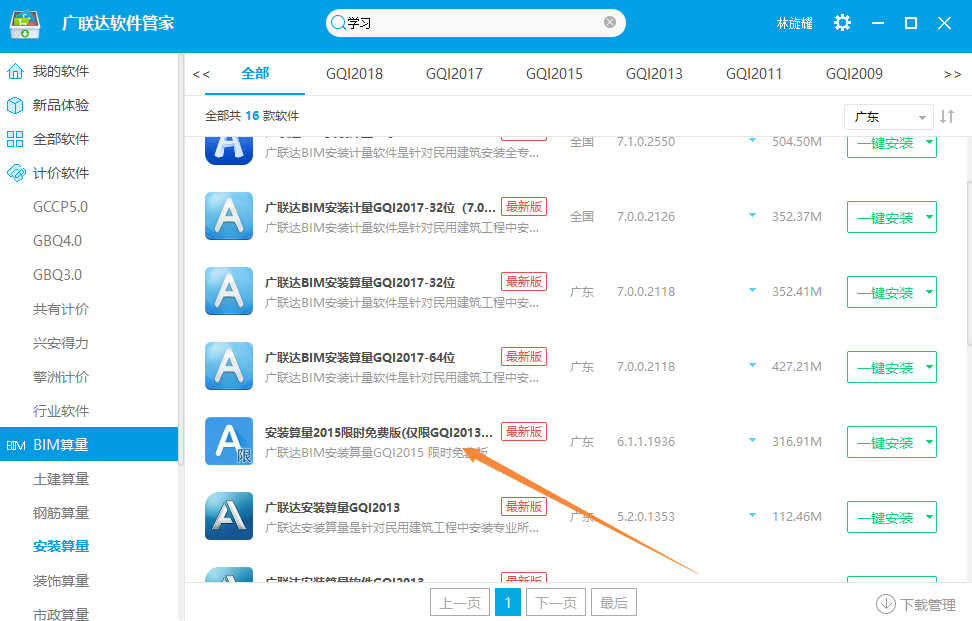Open the 广东 region dropdown

pyautogui.click(x=888, y=117)
